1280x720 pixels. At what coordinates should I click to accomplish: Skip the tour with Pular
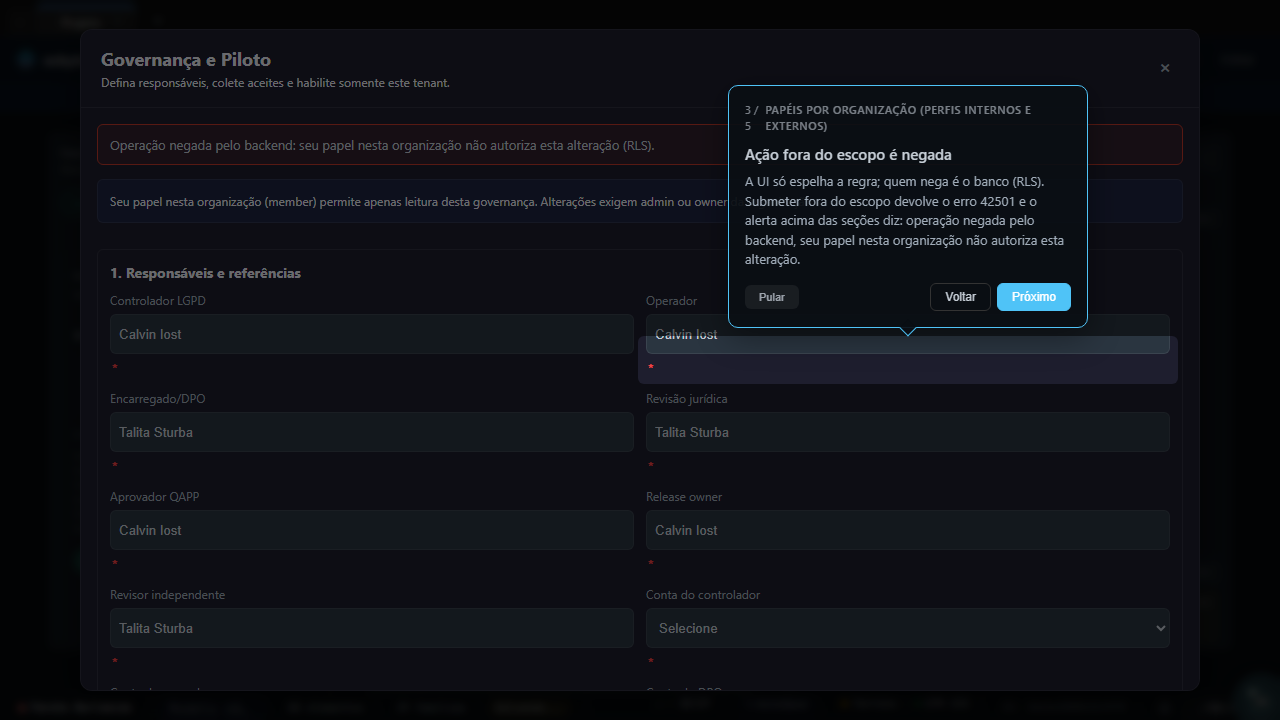pyautogui.click(x=772, y=297)
